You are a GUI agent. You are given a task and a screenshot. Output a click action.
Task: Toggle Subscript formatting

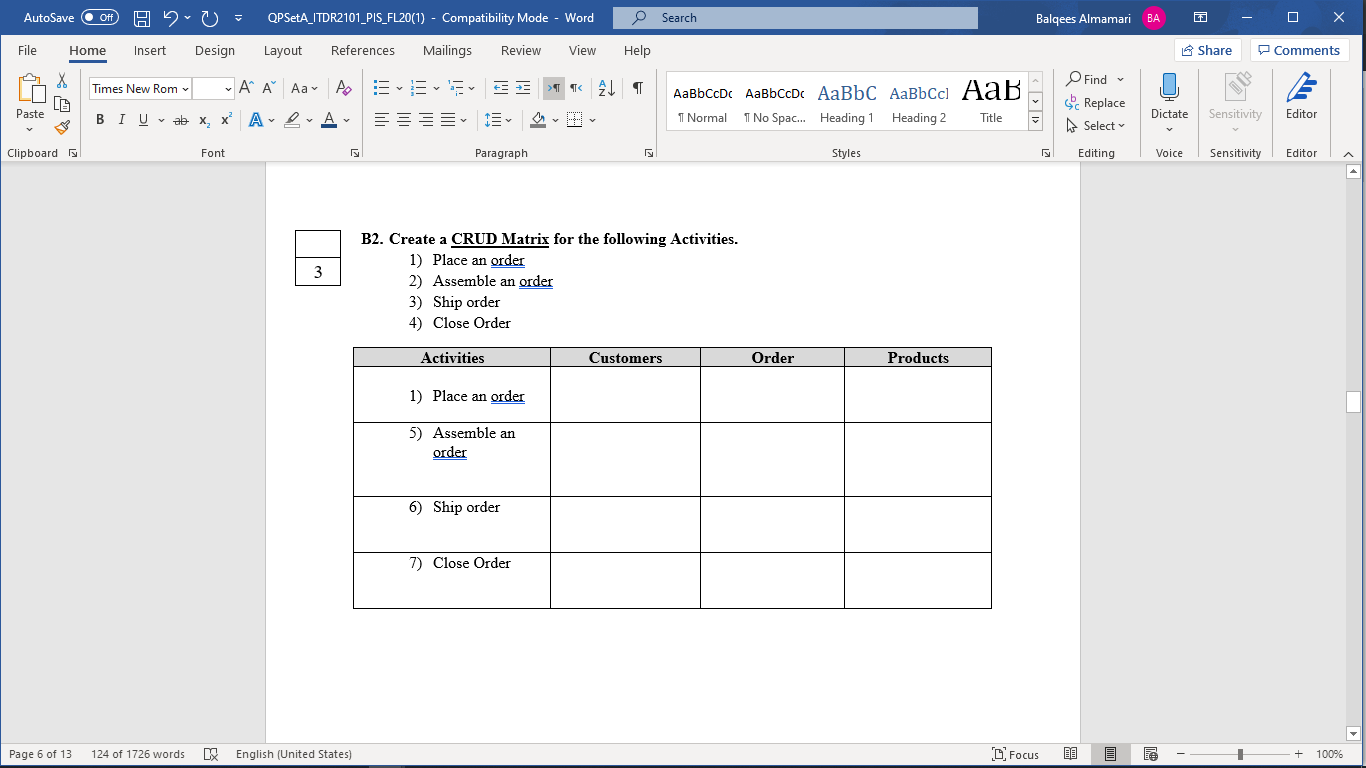(x=204, y=120)
